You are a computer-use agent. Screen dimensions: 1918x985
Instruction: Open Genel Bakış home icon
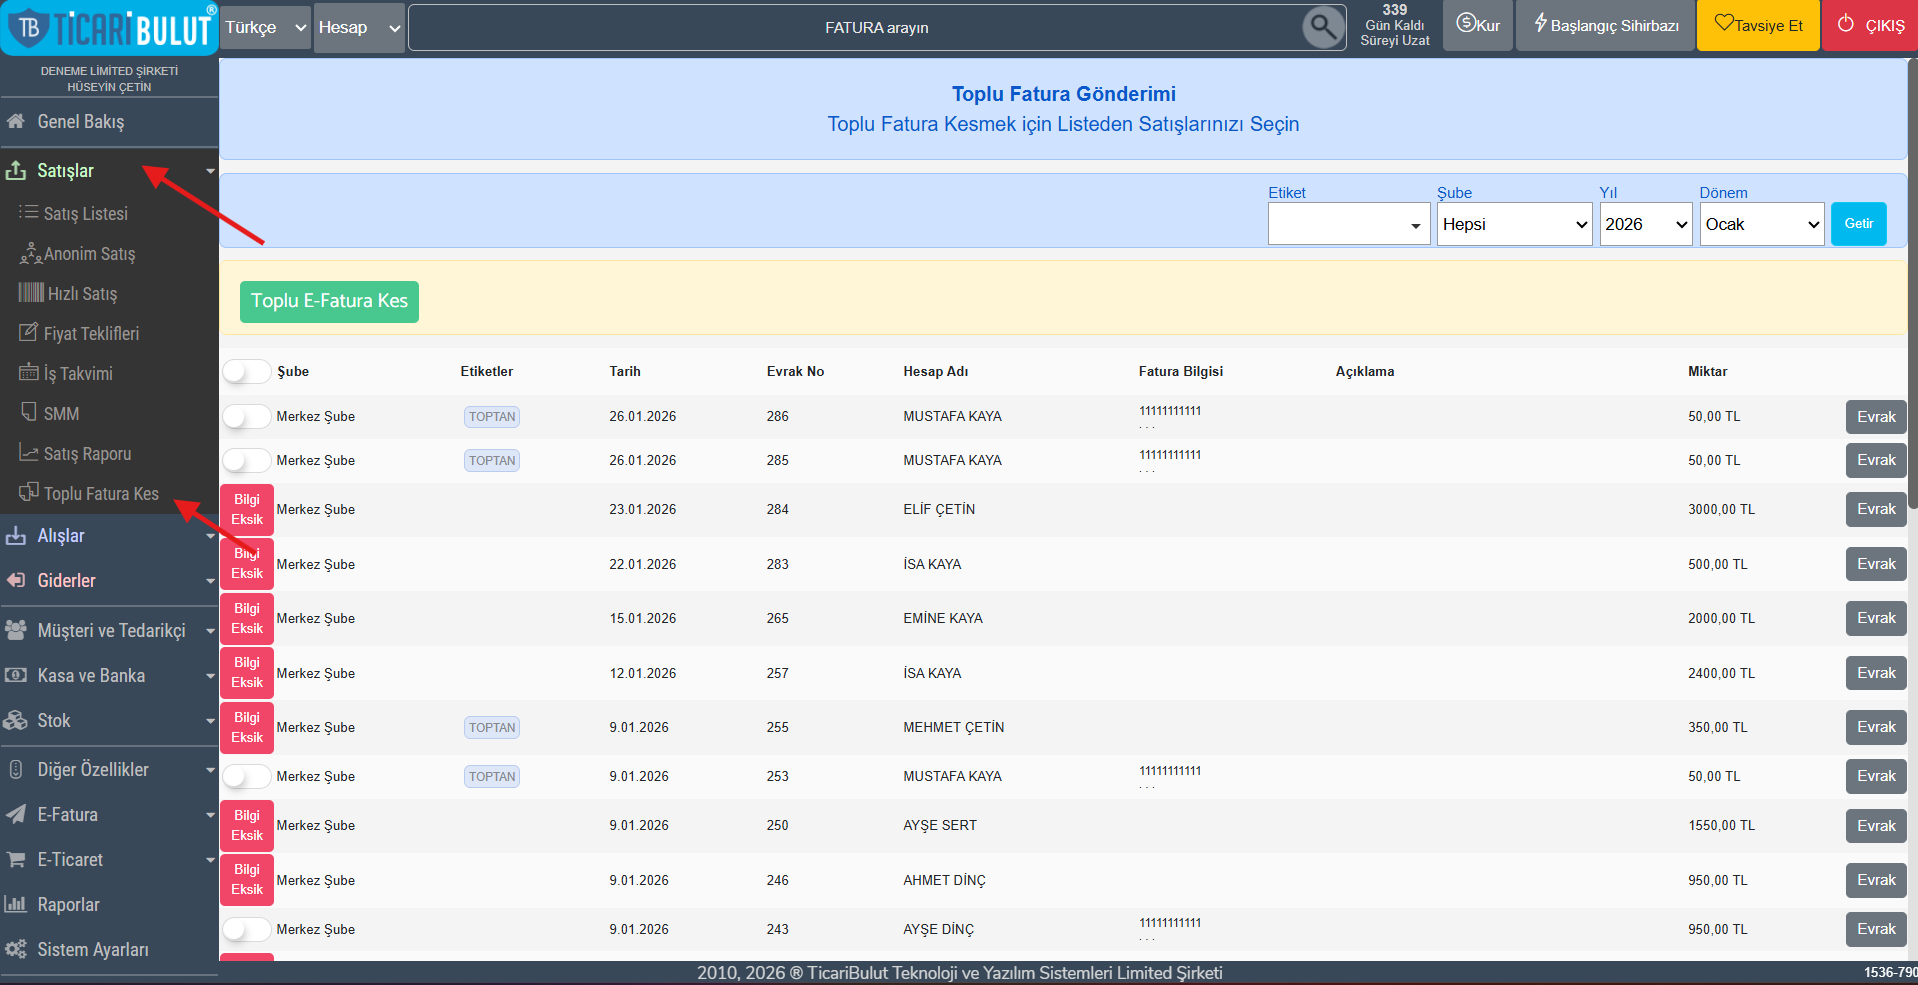(15, 121)
